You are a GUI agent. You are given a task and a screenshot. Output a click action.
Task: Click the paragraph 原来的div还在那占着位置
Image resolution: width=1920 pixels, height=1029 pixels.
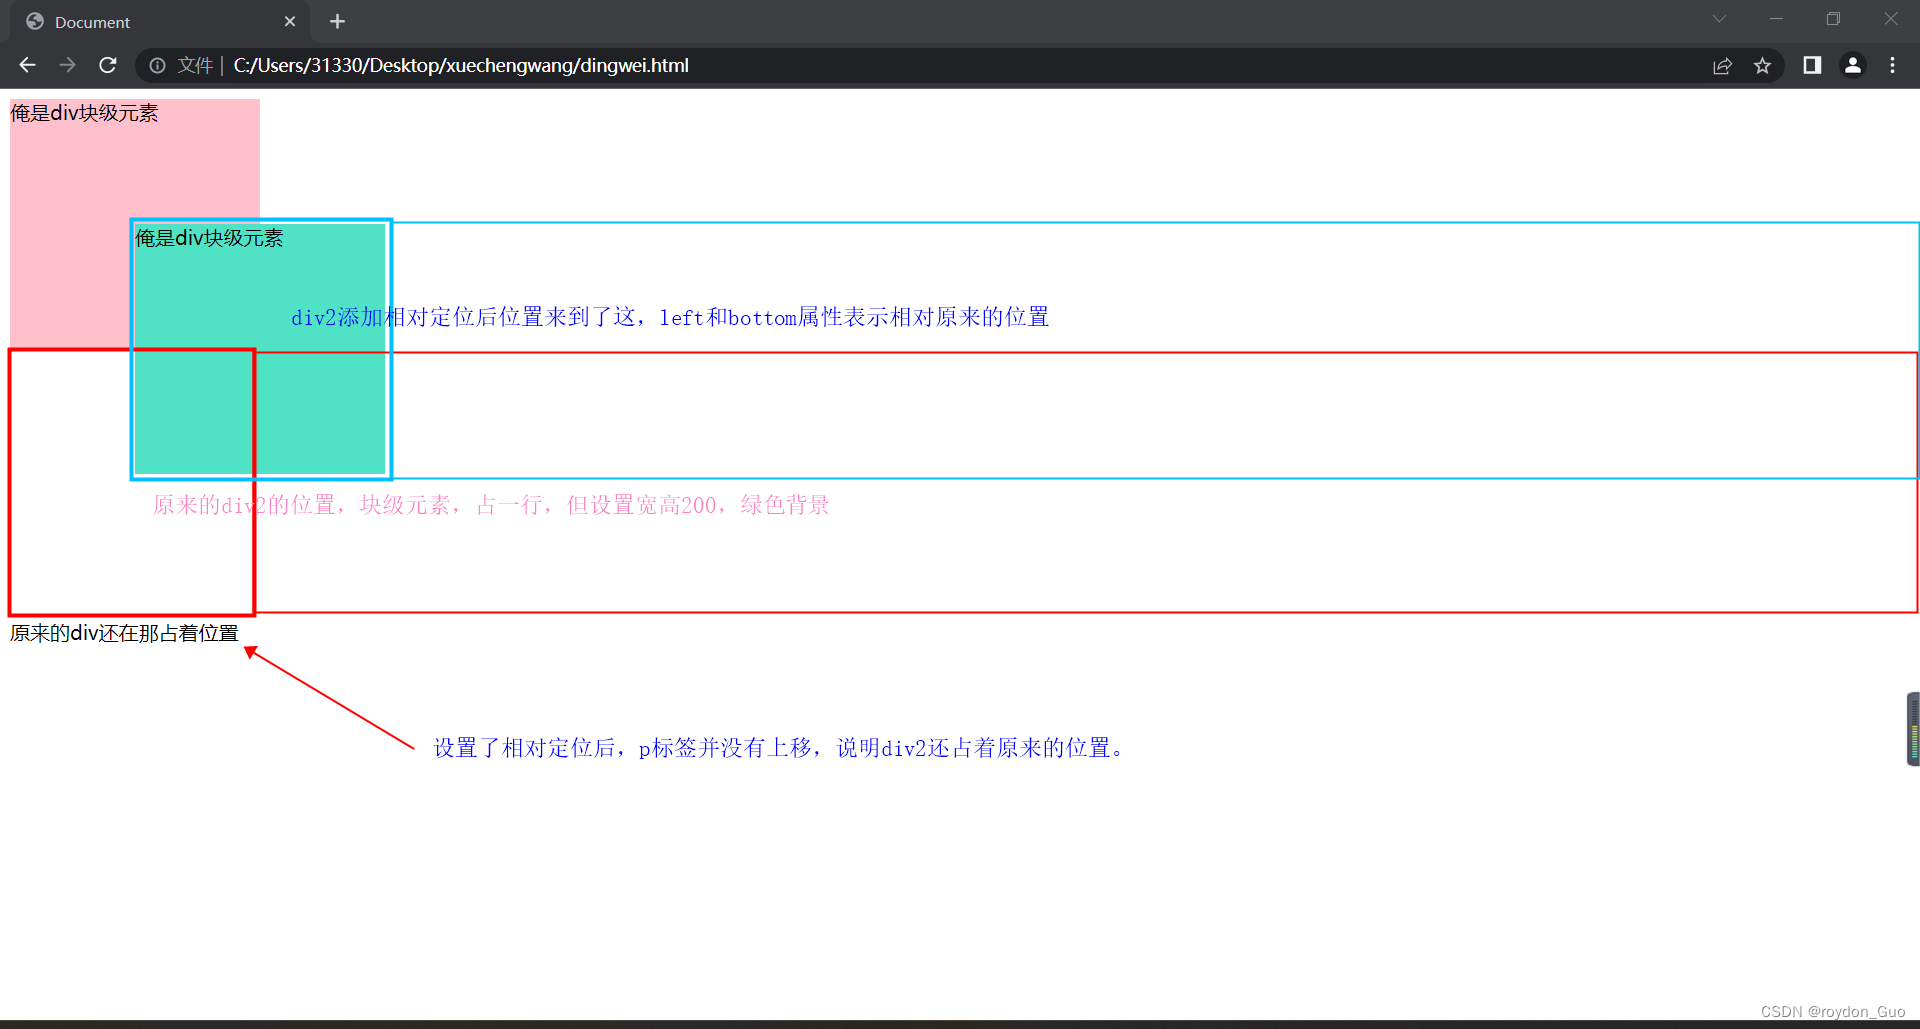click(x=124, y=633)
